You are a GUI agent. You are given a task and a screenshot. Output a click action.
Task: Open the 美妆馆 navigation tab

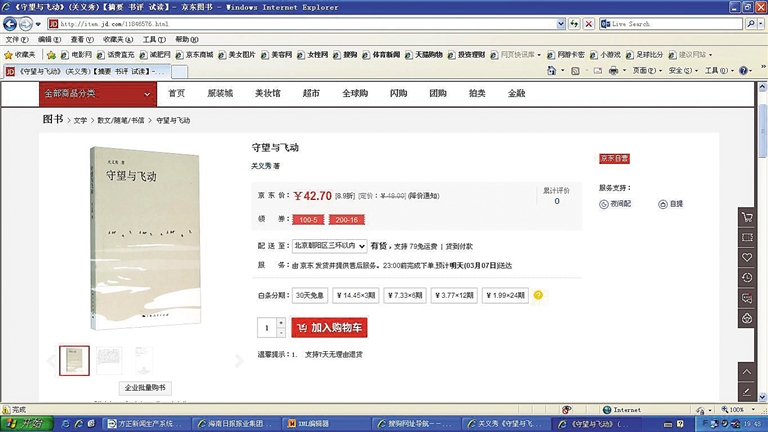[267, 94]
